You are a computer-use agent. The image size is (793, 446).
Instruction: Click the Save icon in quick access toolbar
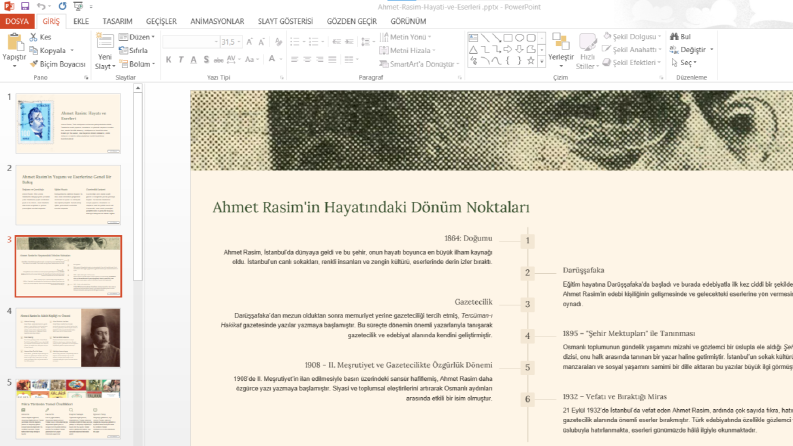(24, 6)
